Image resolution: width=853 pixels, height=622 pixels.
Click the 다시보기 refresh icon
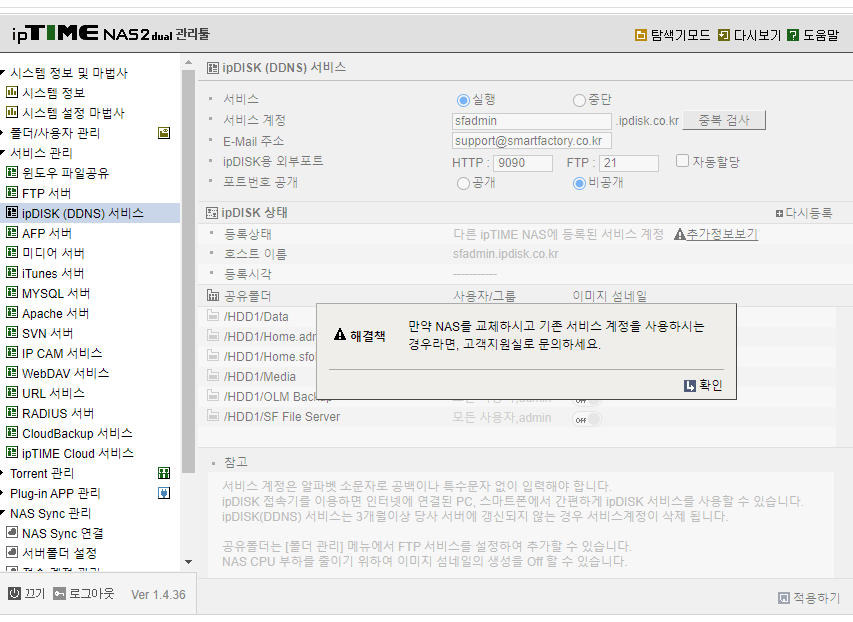724,35
